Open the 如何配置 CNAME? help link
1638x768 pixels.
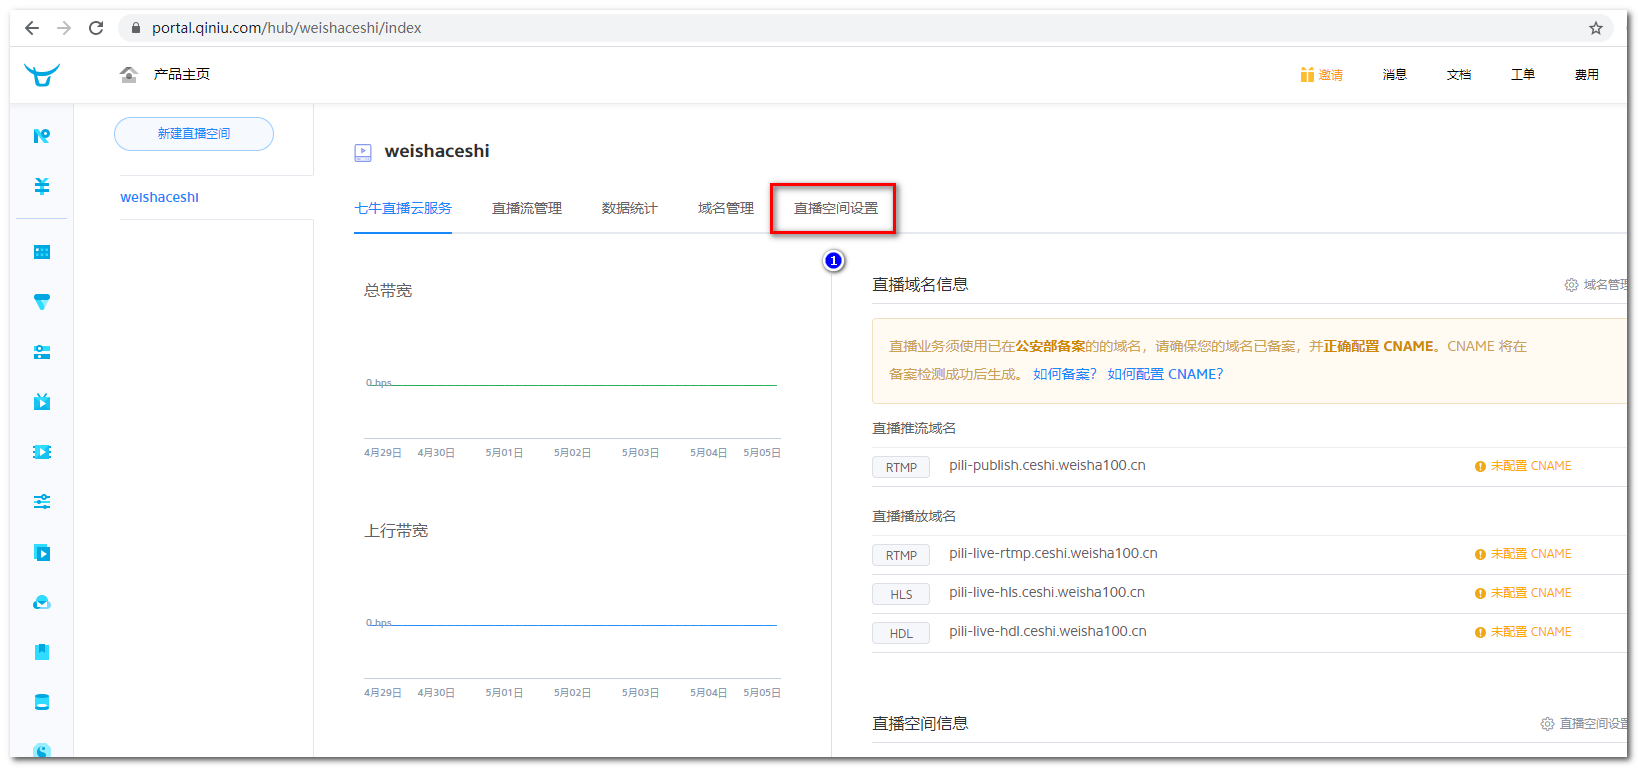point(1165,374)
